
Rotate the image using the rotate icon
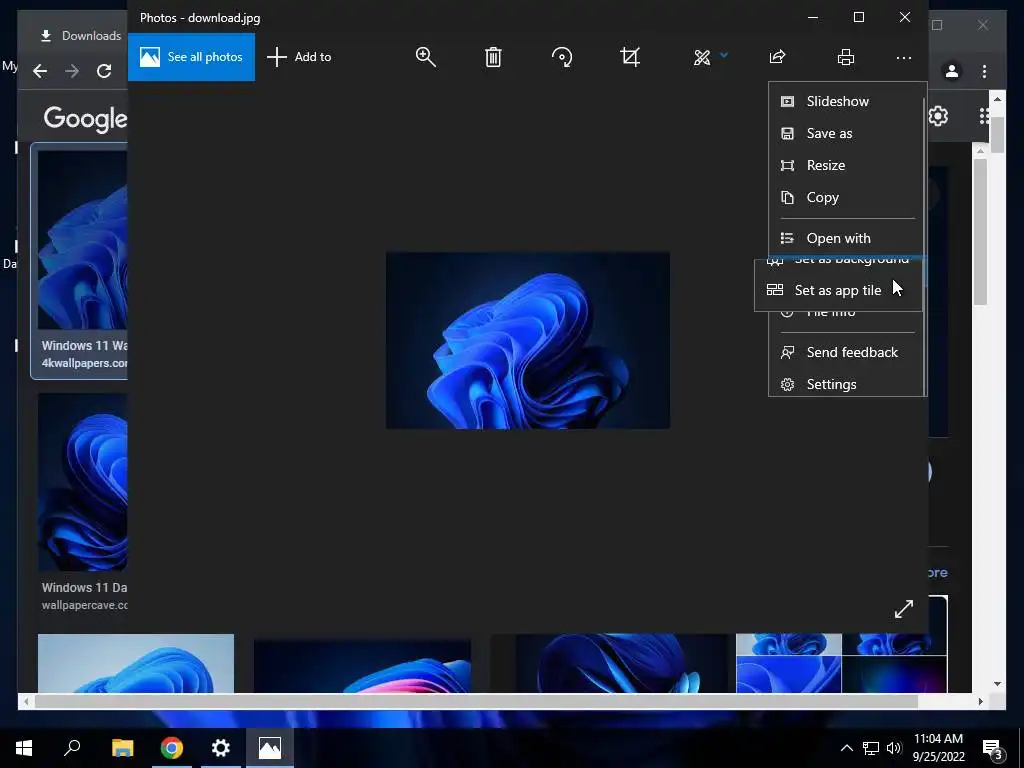point(562,57)
